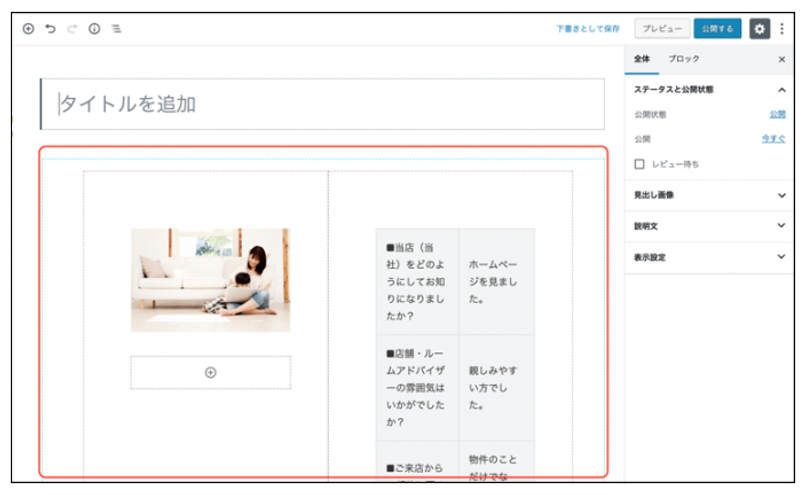Screen dimensions: 804x495
Task: Open the content structure info icon
Action: click(x=94, y=29)
